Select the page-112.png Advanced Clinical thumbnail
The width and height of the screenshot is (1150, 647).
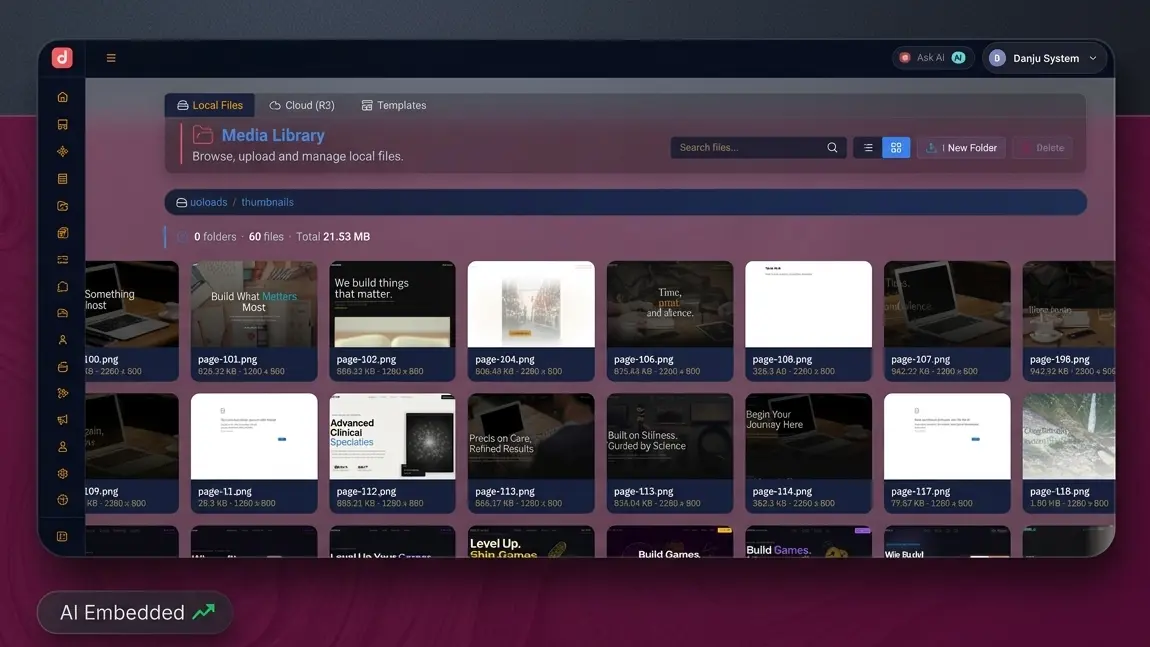pos(392,453)
